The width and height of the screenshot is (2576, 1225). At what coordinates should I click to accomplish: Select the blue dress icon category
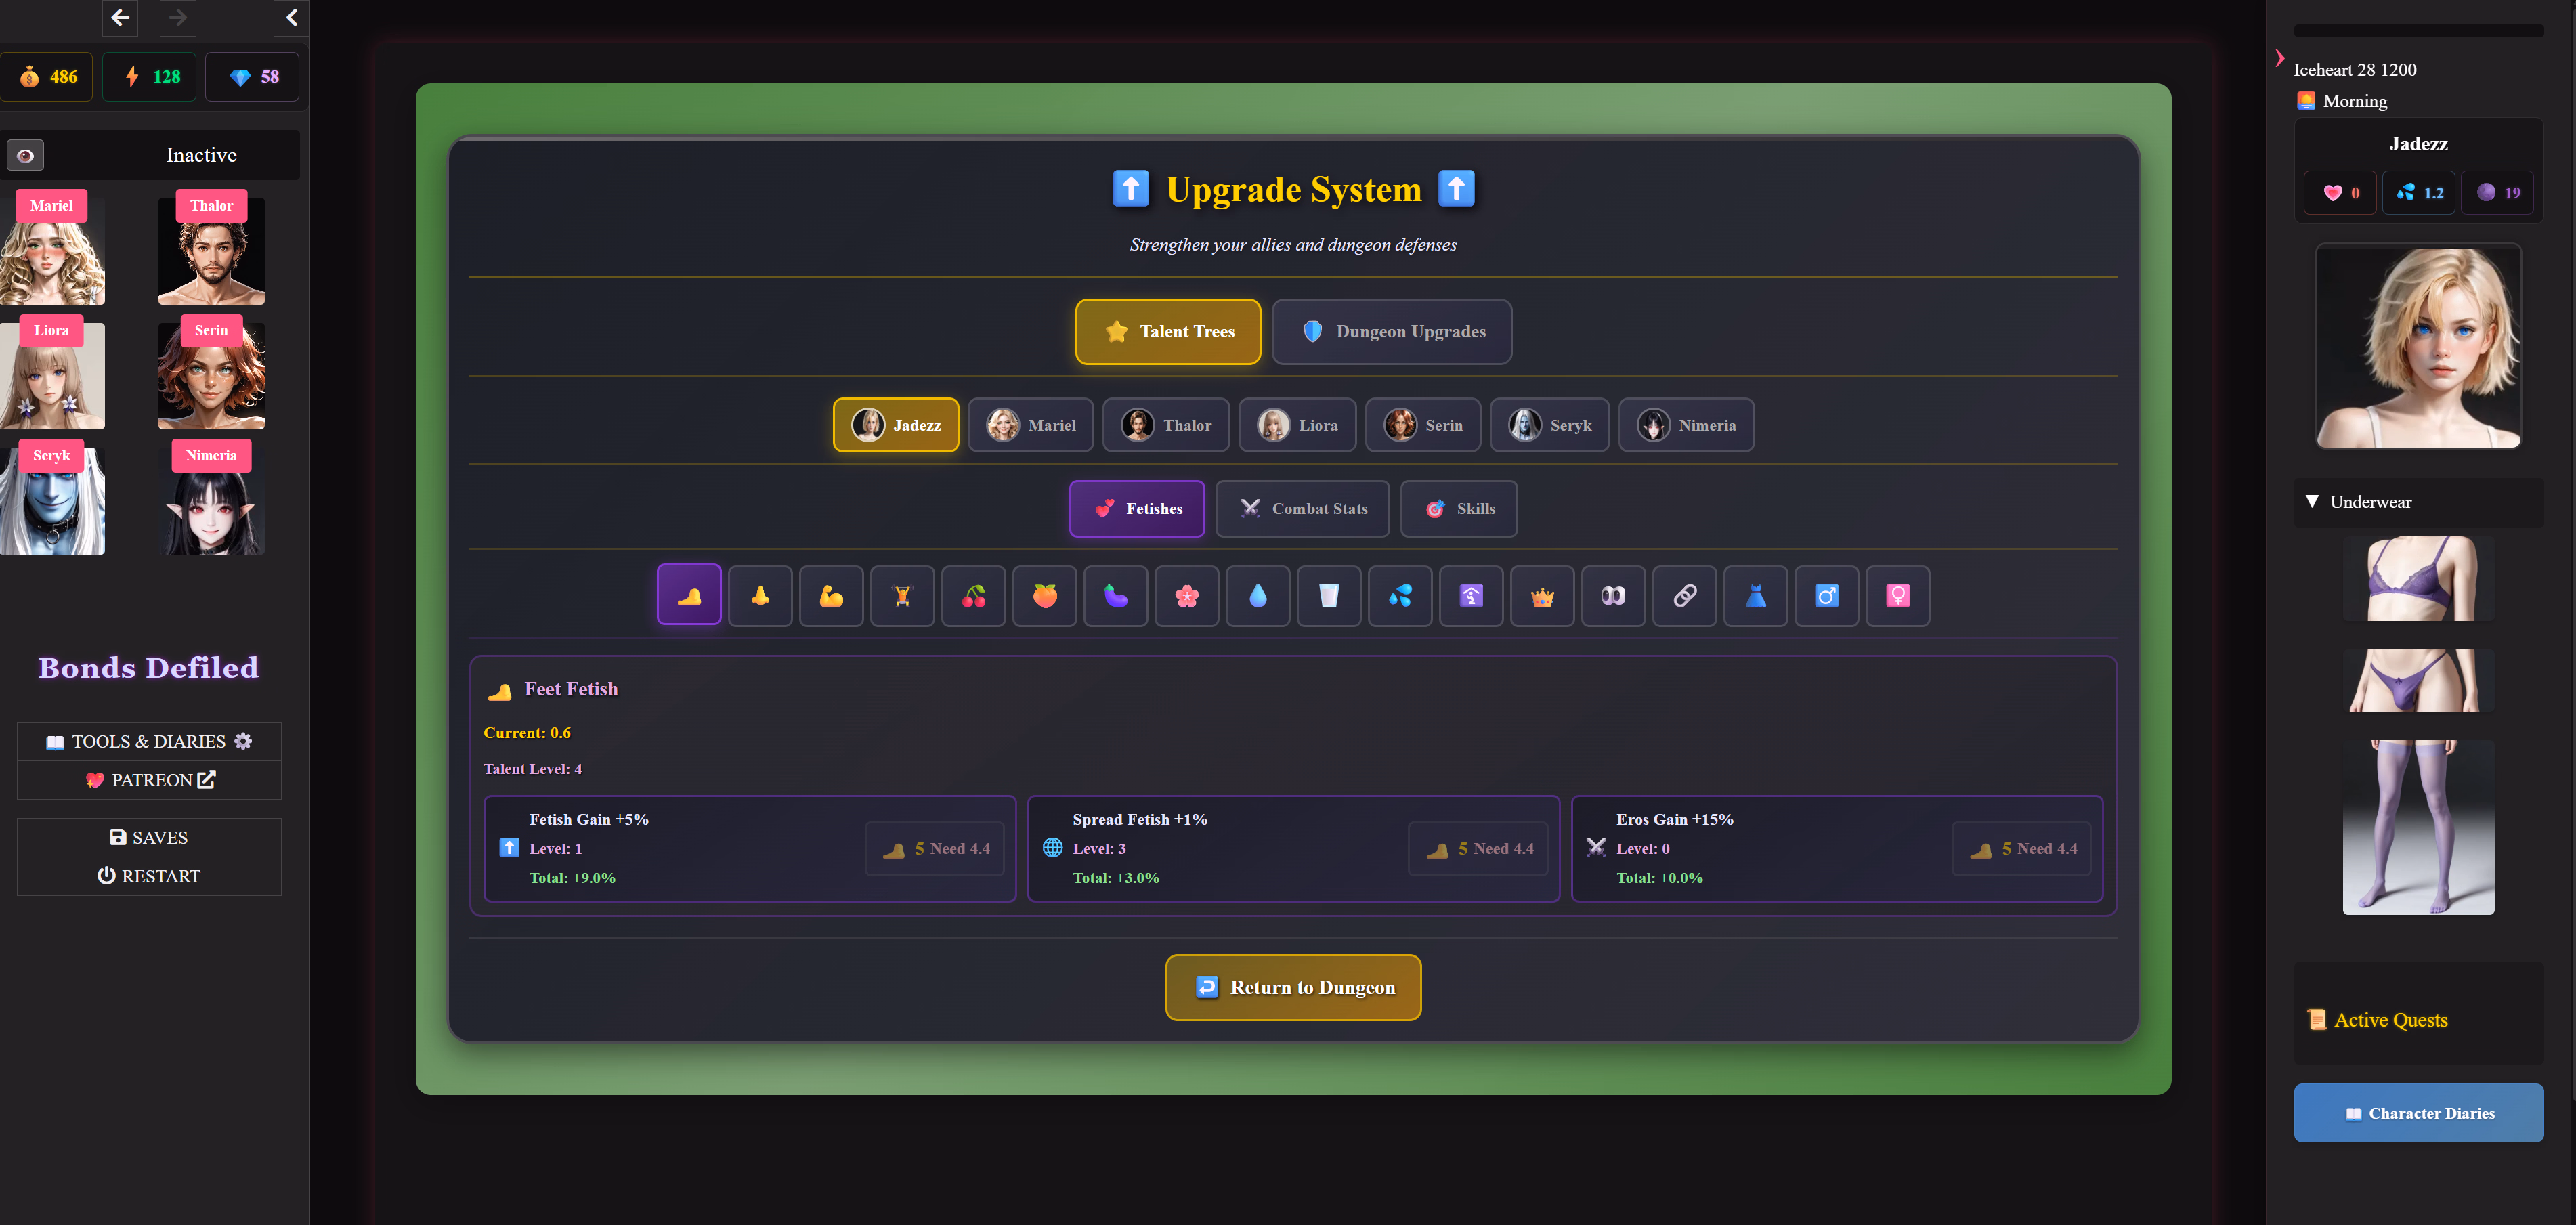1755,596
